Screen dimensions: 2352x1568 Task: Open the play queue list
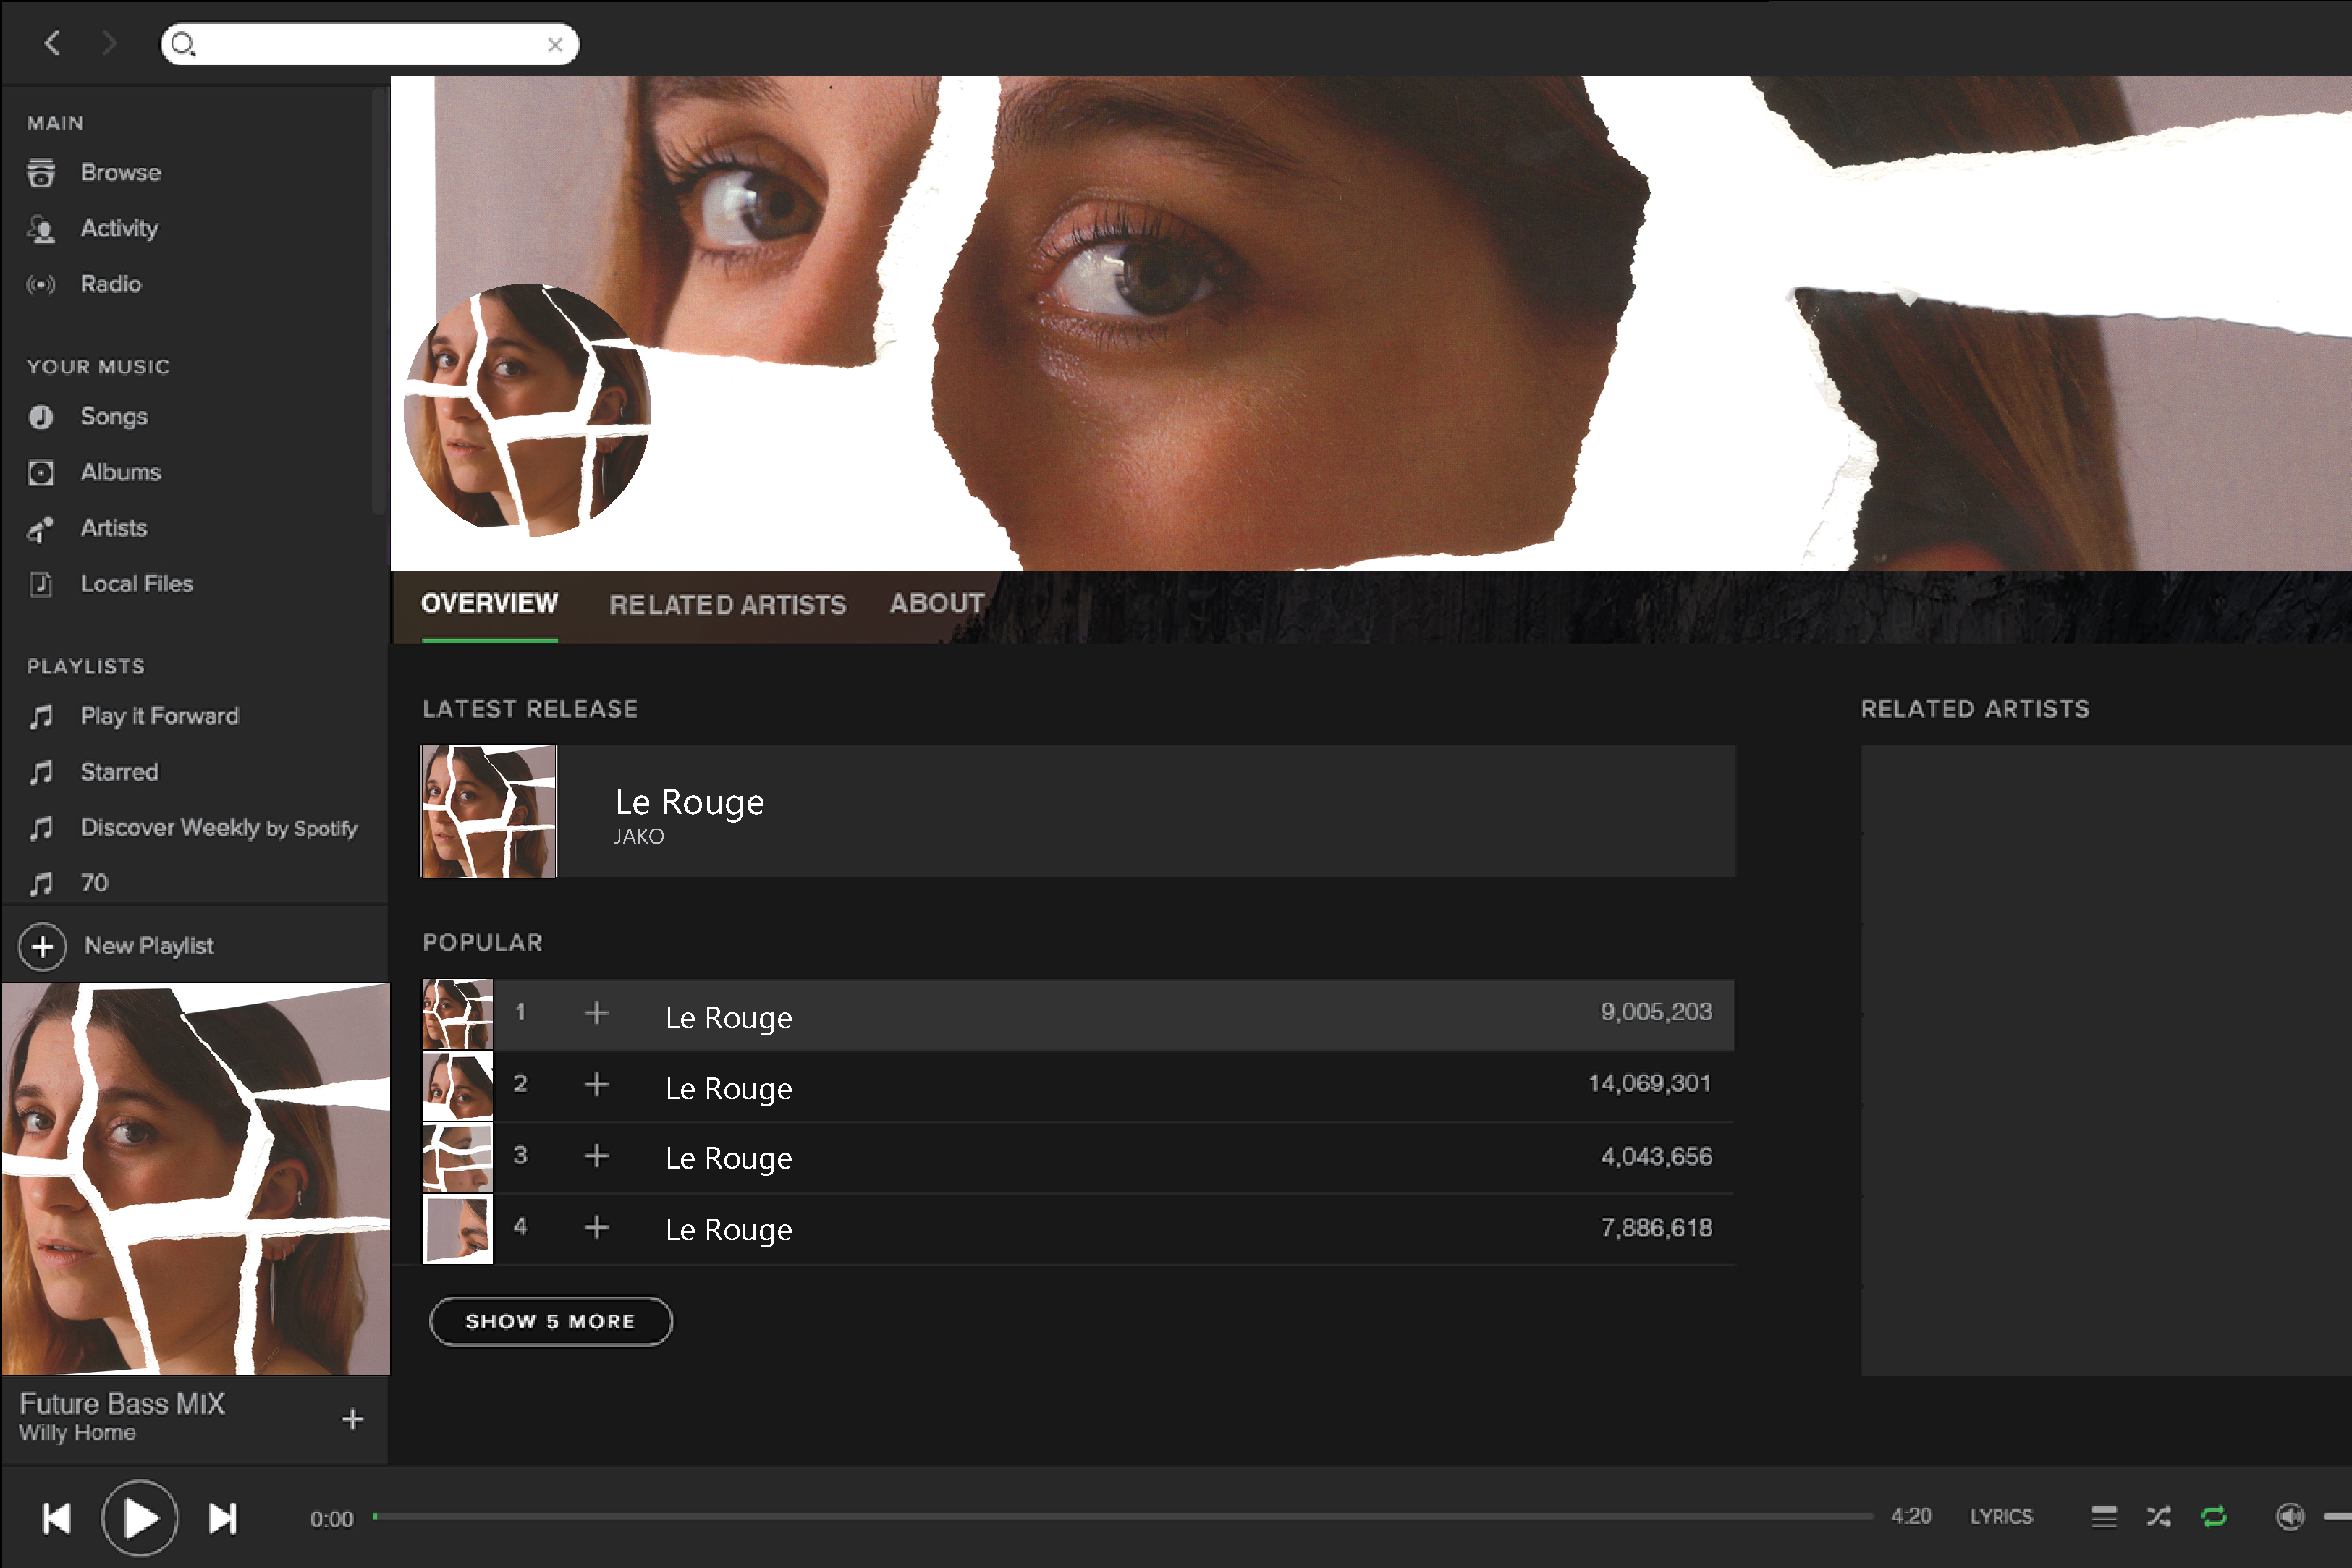(2103, 1517)
